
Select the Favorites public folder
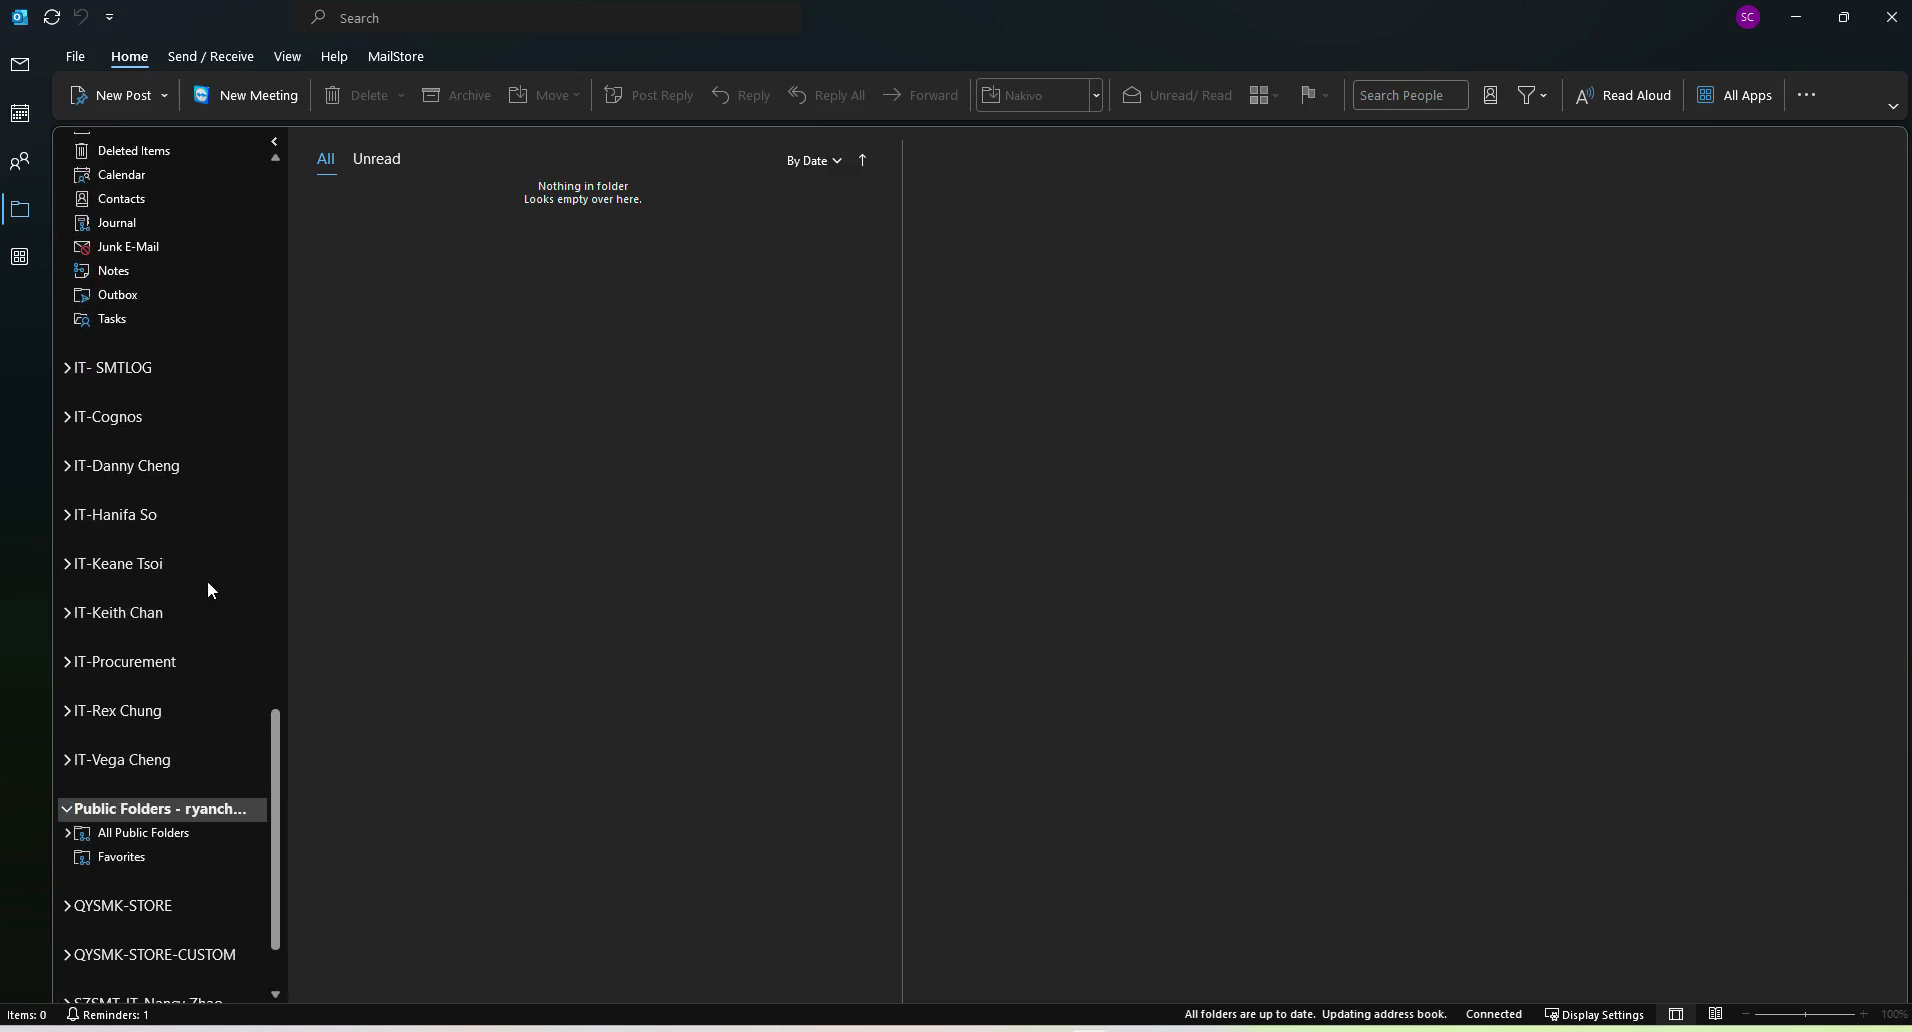pos(121,857)
